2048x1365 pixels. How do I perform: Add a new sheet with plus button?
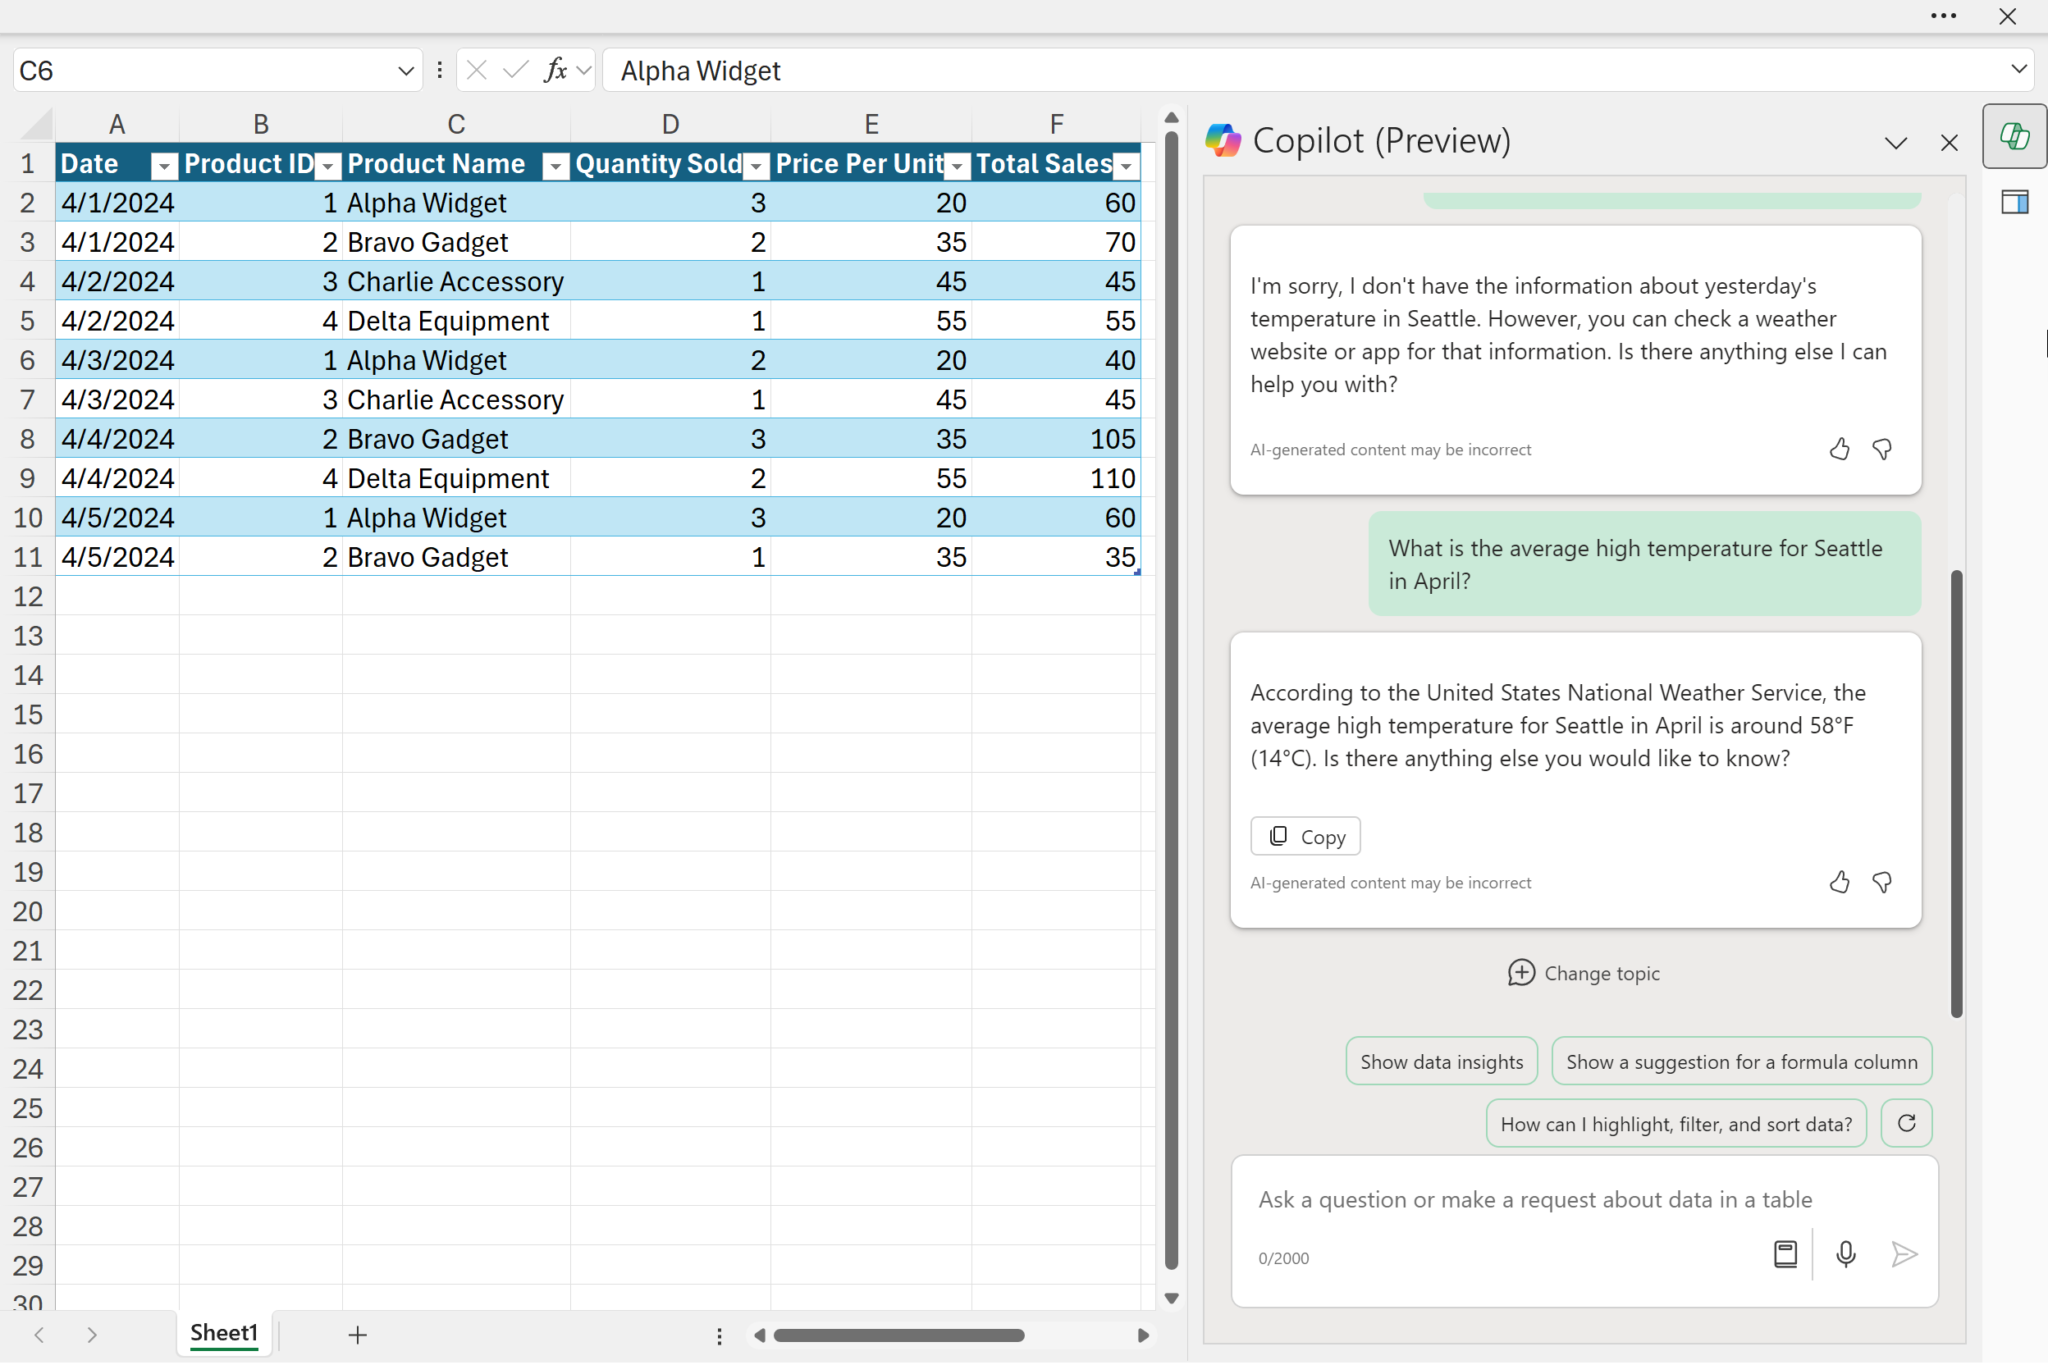357,1335
